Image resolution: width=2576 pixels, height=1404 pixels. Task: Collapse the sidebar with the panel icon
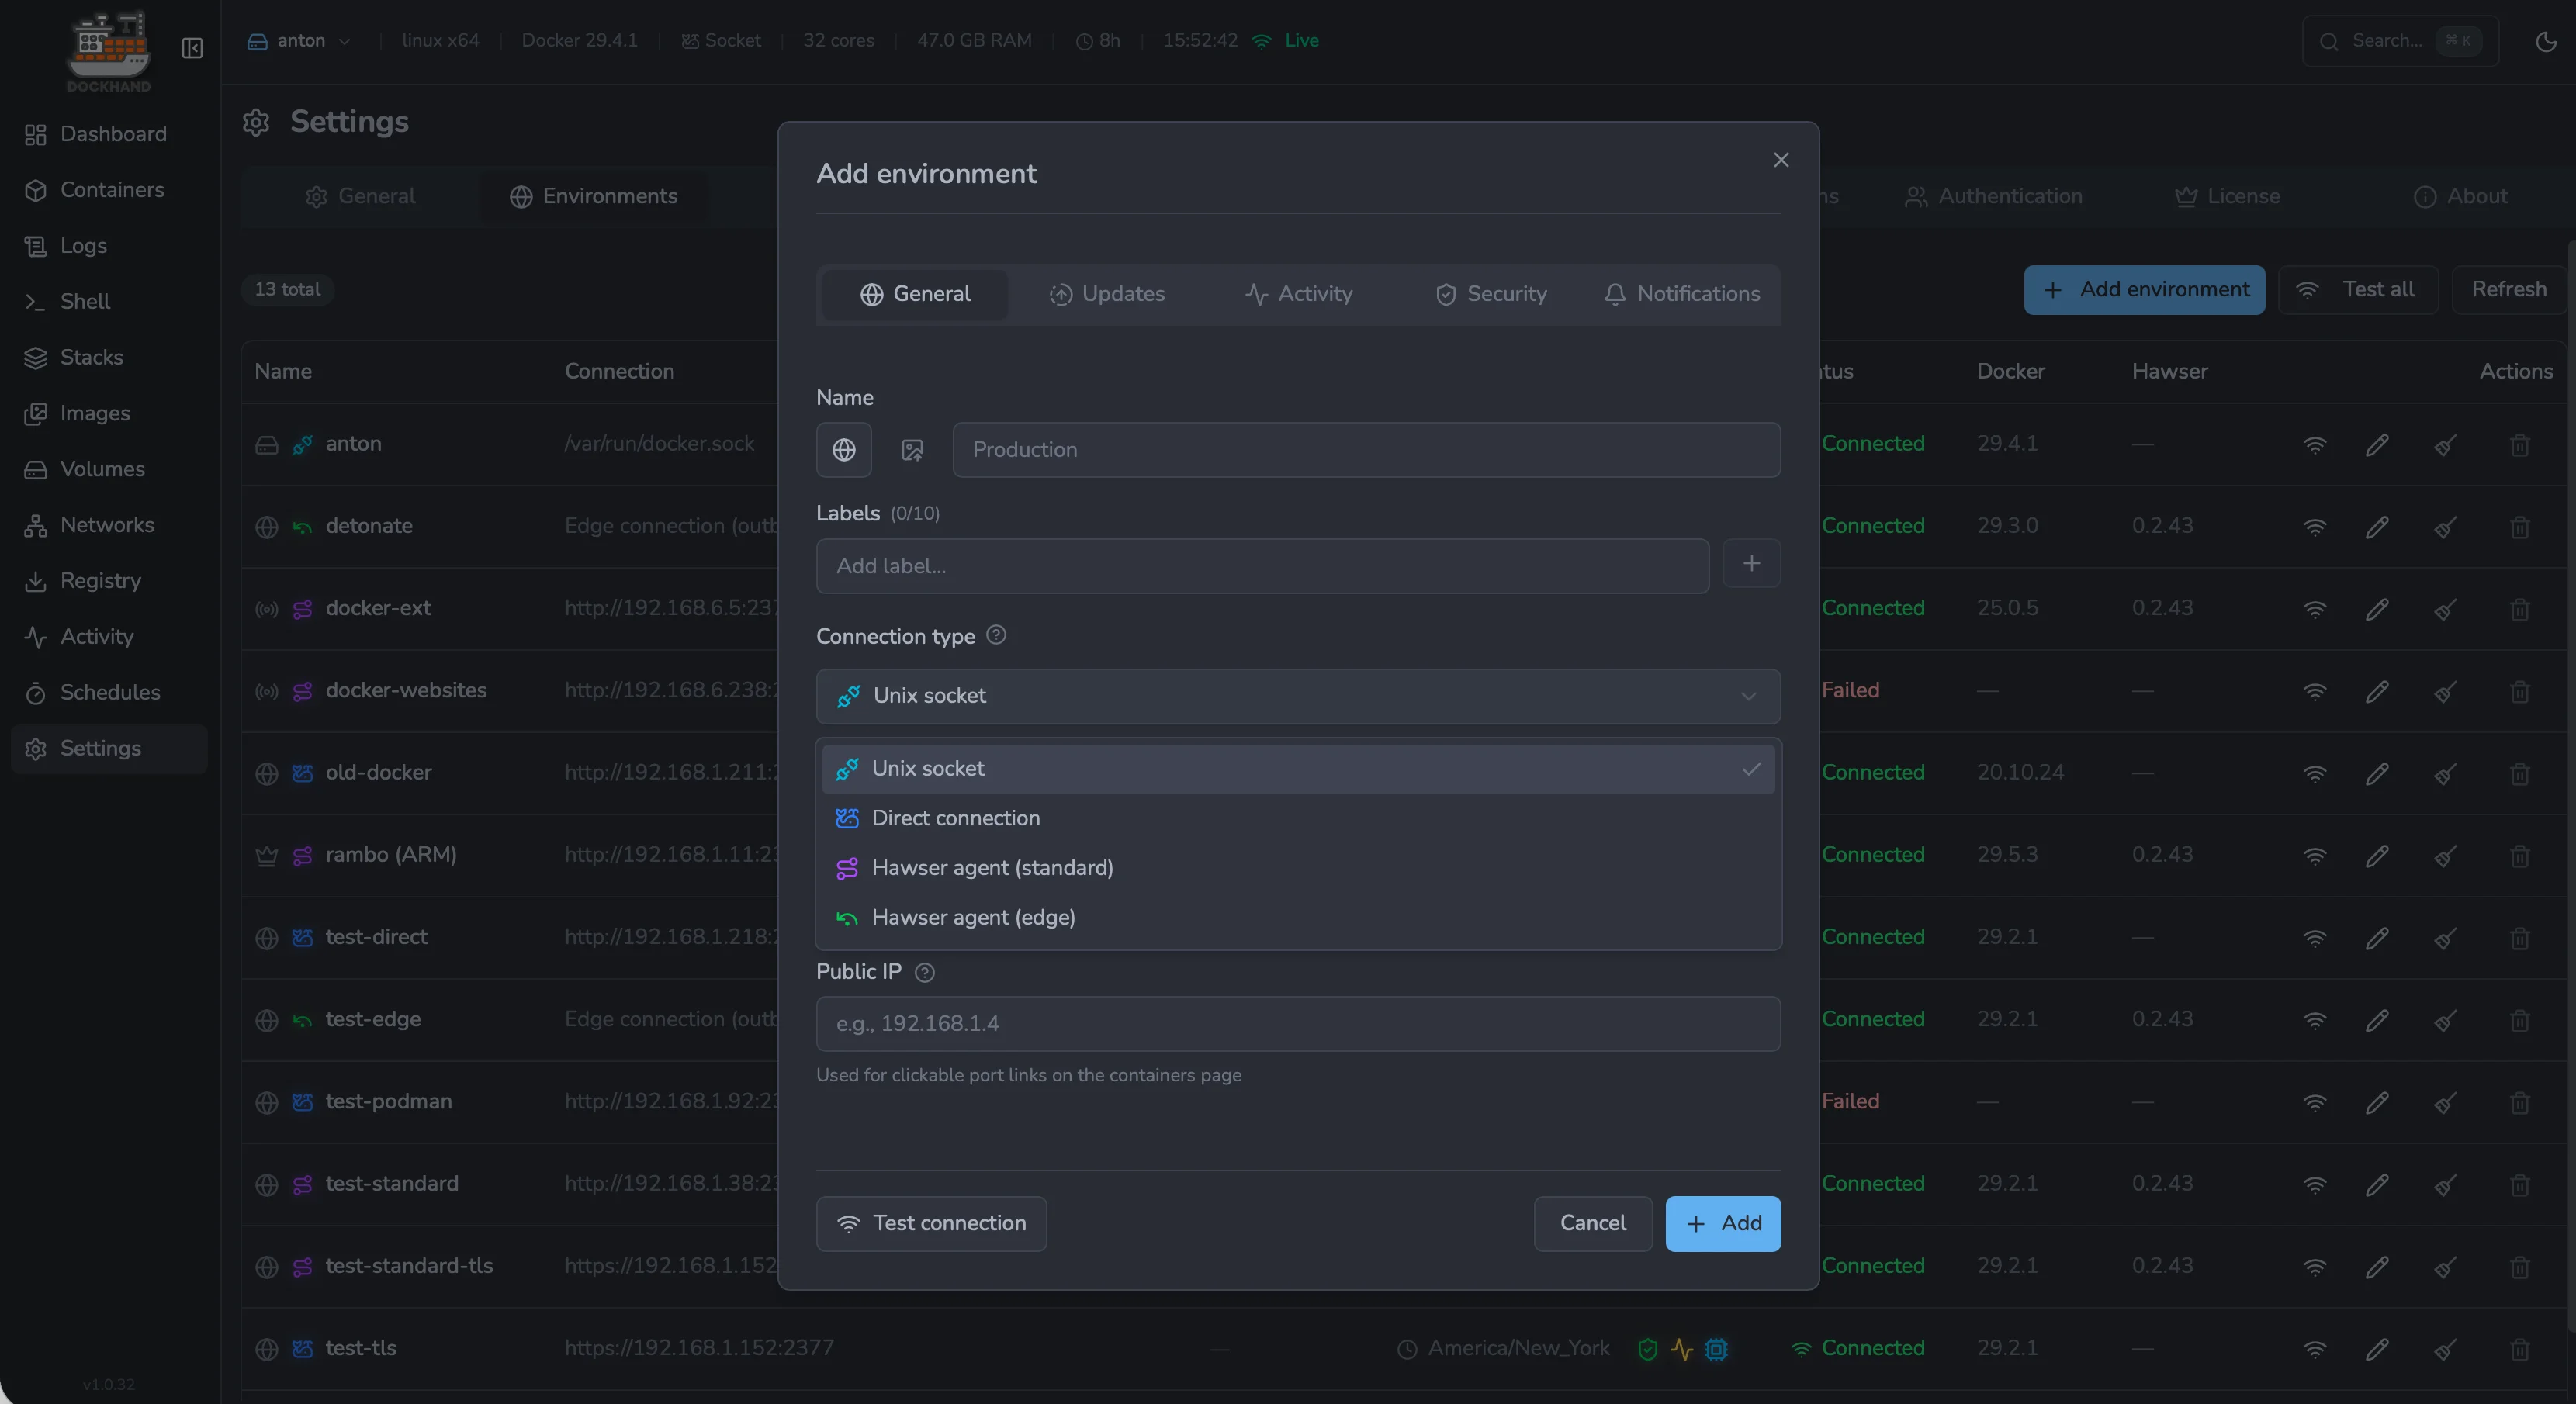(x=192, y=48)
